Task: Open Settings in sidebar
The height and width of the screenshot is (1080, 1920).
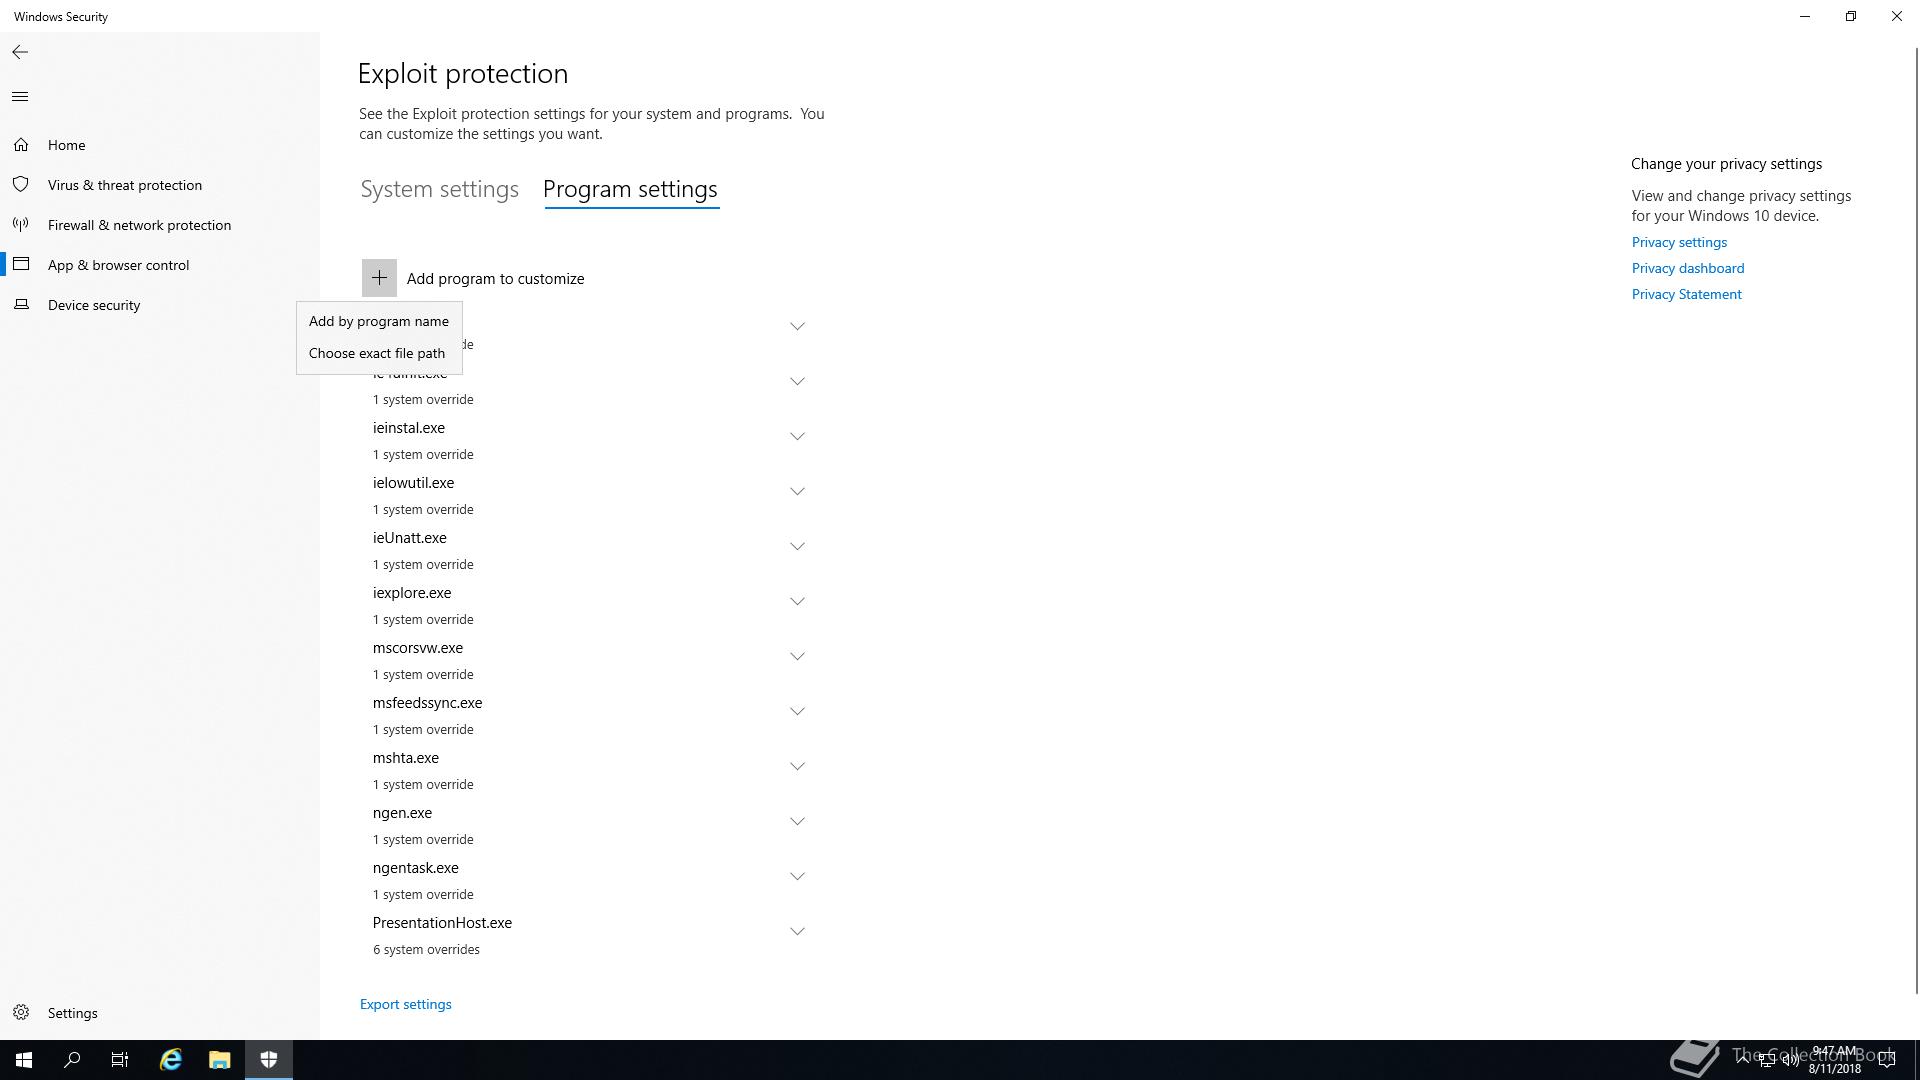Action: point(73,1013)
